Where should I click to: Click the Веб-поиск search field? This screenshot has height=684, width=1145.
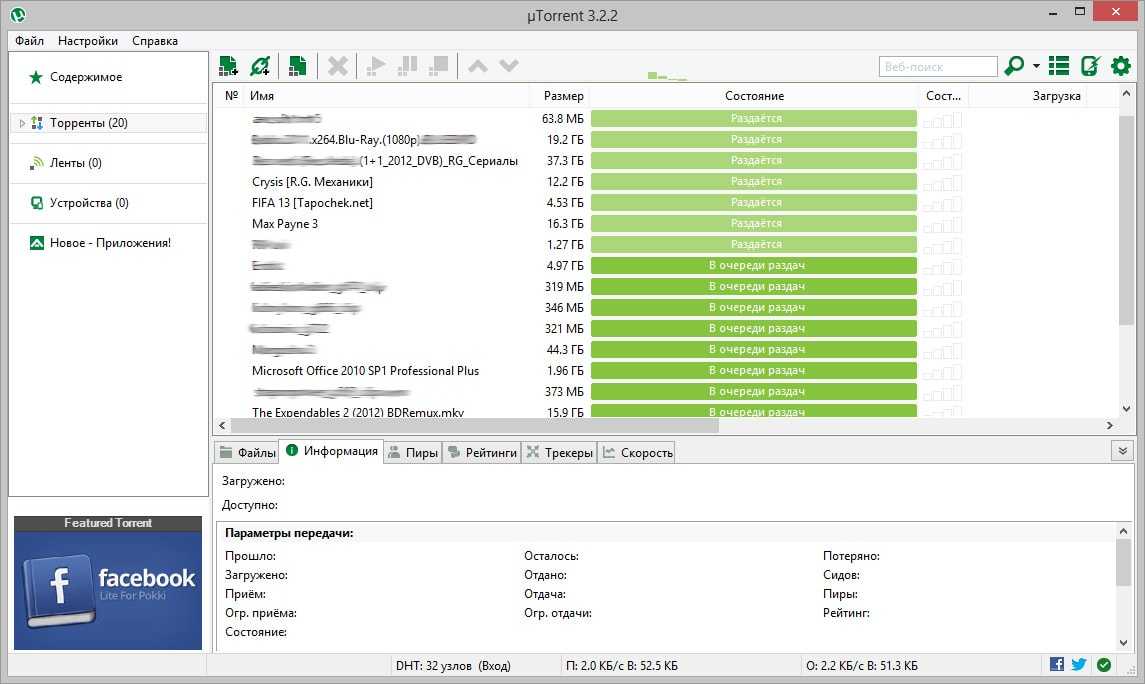938,66
